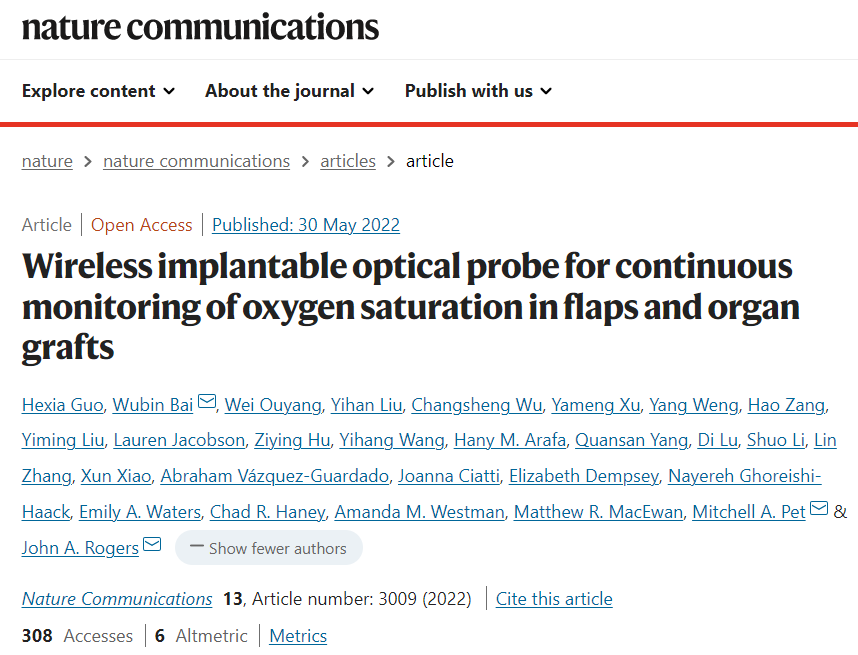Click the nature communications journal logo
Viewport: 858px width, 655px height.
coord(200,27)
